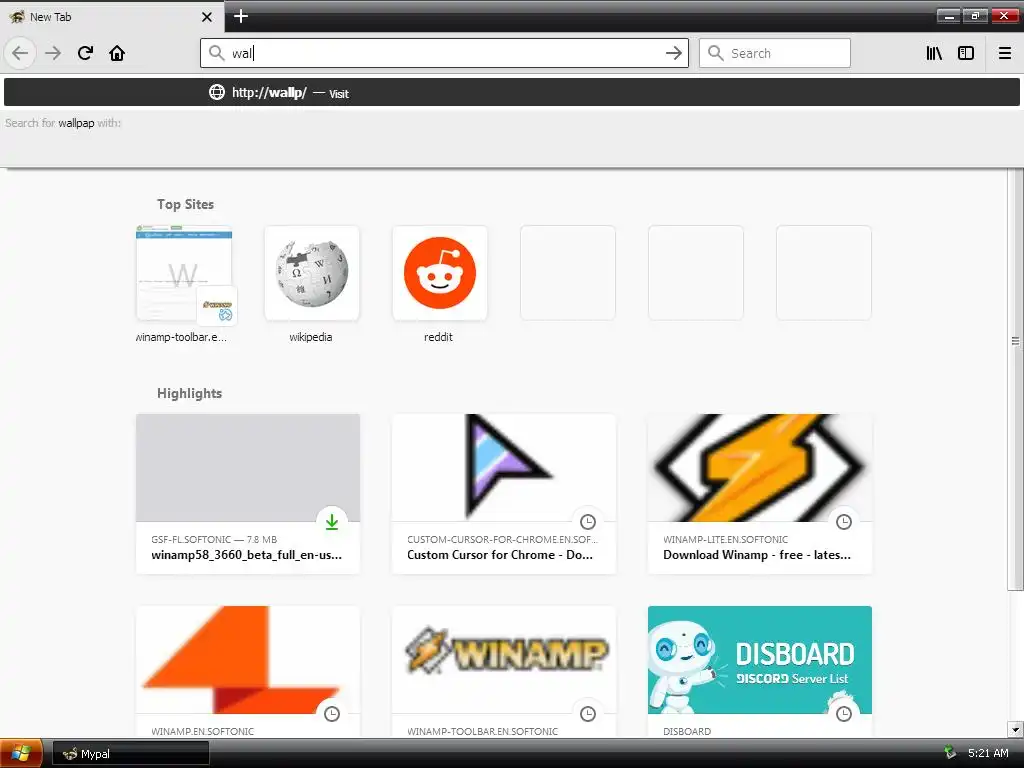Show sidebars with the sidebar icon

tap(966, 53)
